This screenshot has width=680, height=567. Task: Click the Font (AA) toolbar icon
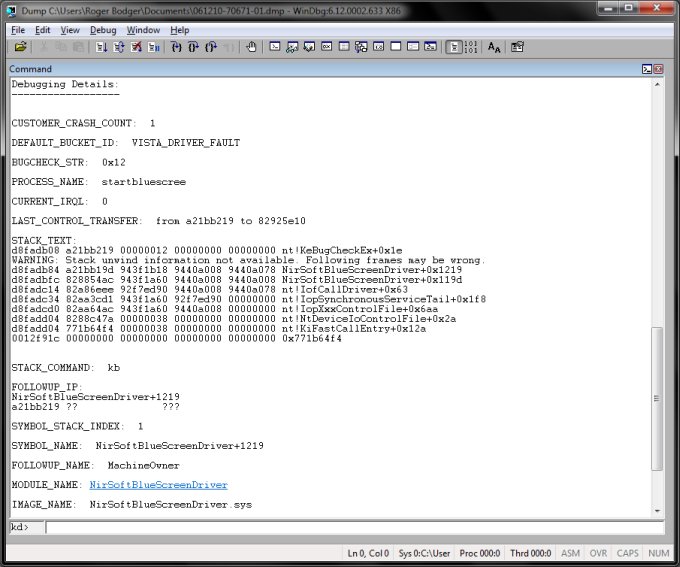pos(494,47)
